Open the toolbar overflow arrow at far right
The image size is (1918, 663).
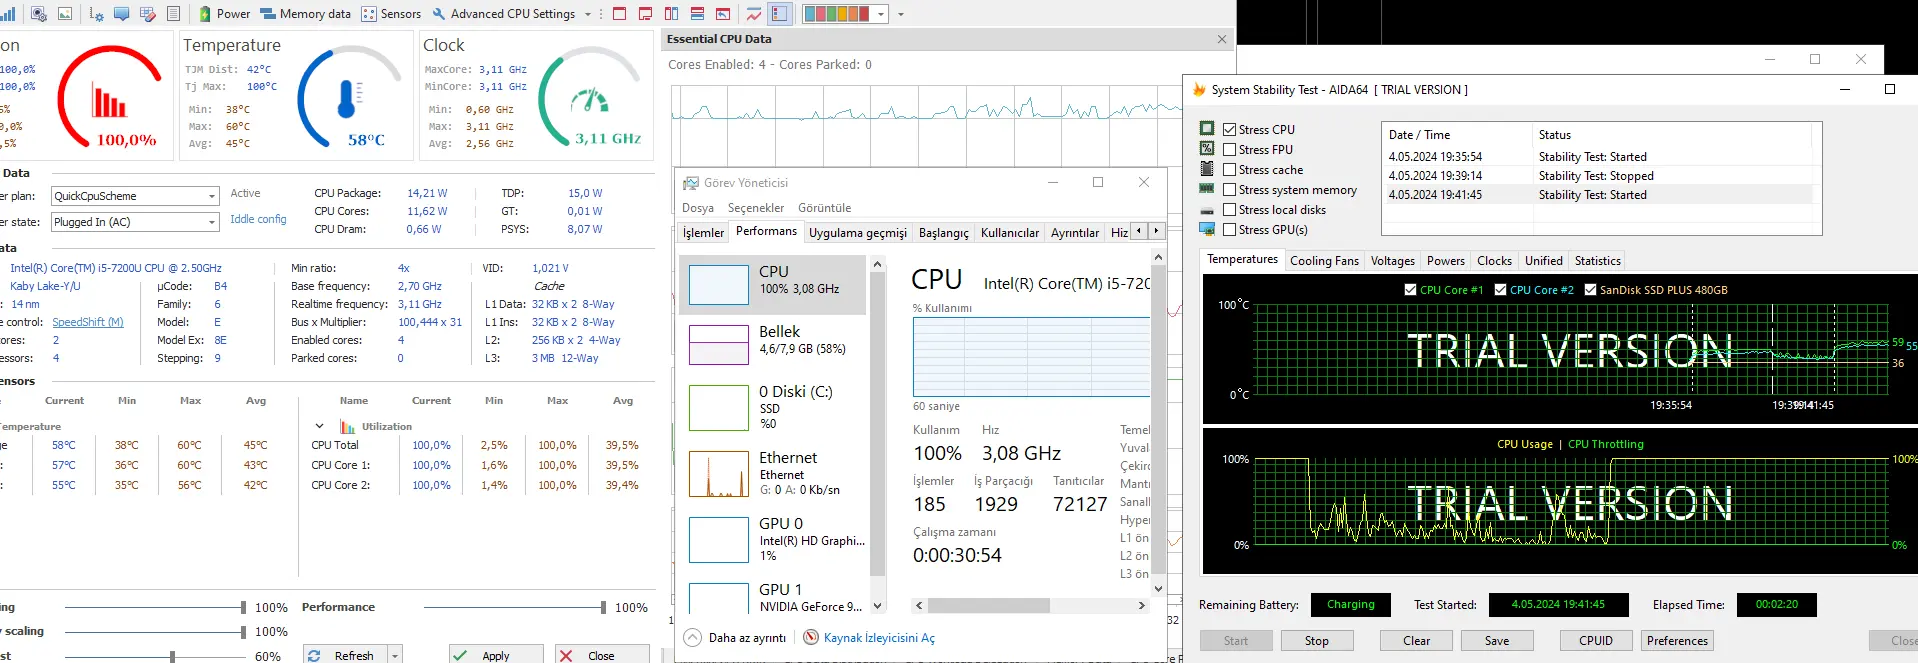point(901,14)
